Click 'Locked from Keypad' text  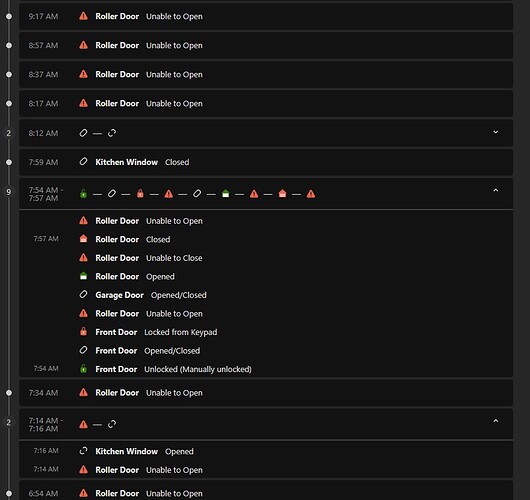tap(180, 332)
